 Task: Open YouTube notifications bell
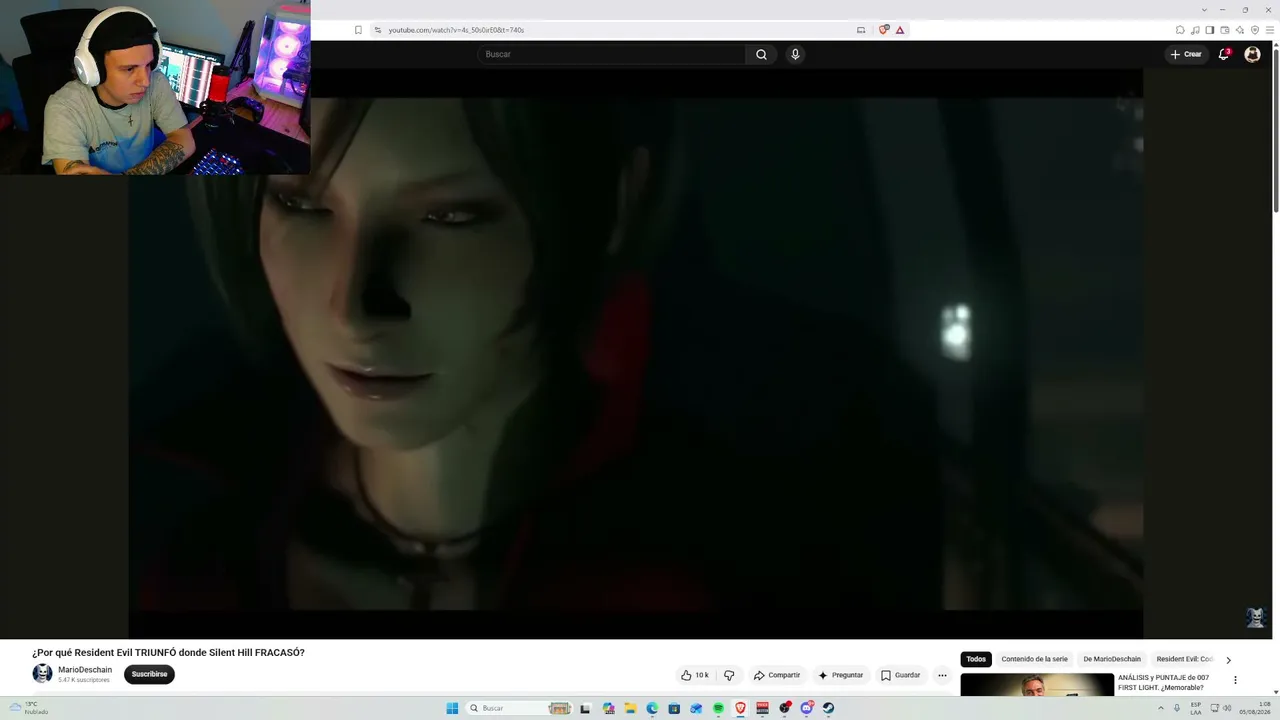pos(1223,54)
